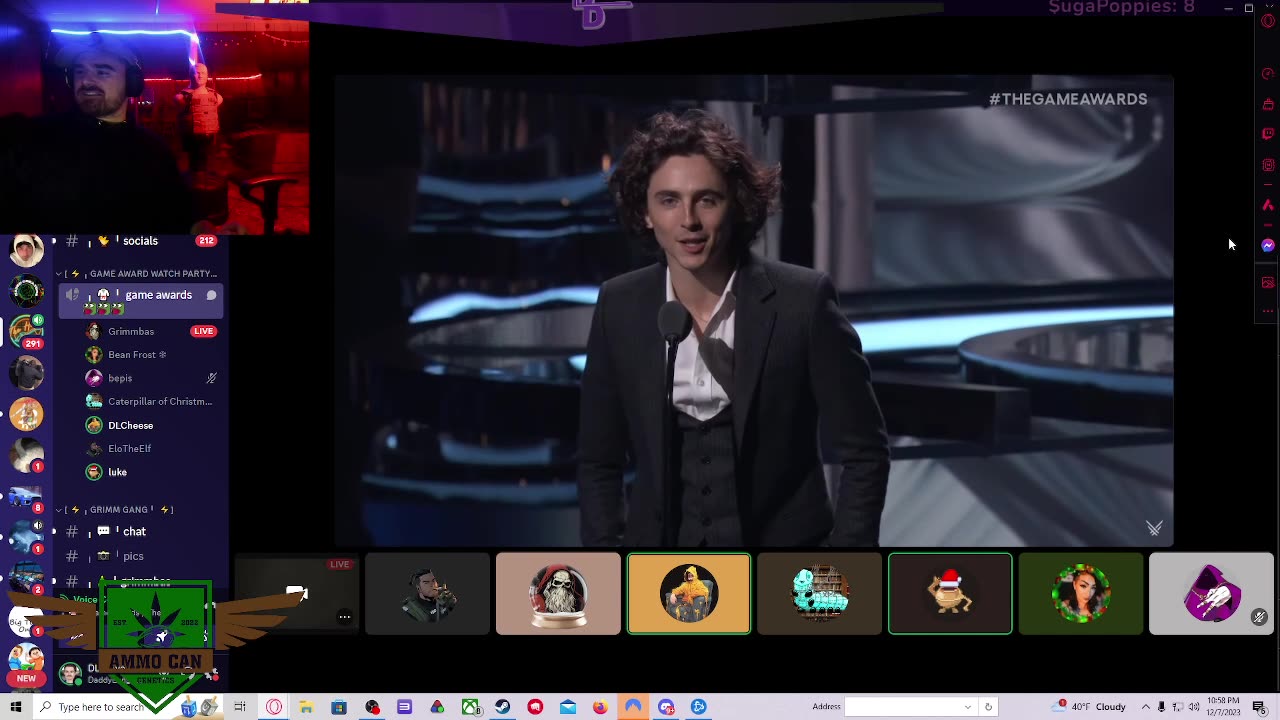Open Twitch icon in Opera sidebar

1268,134
